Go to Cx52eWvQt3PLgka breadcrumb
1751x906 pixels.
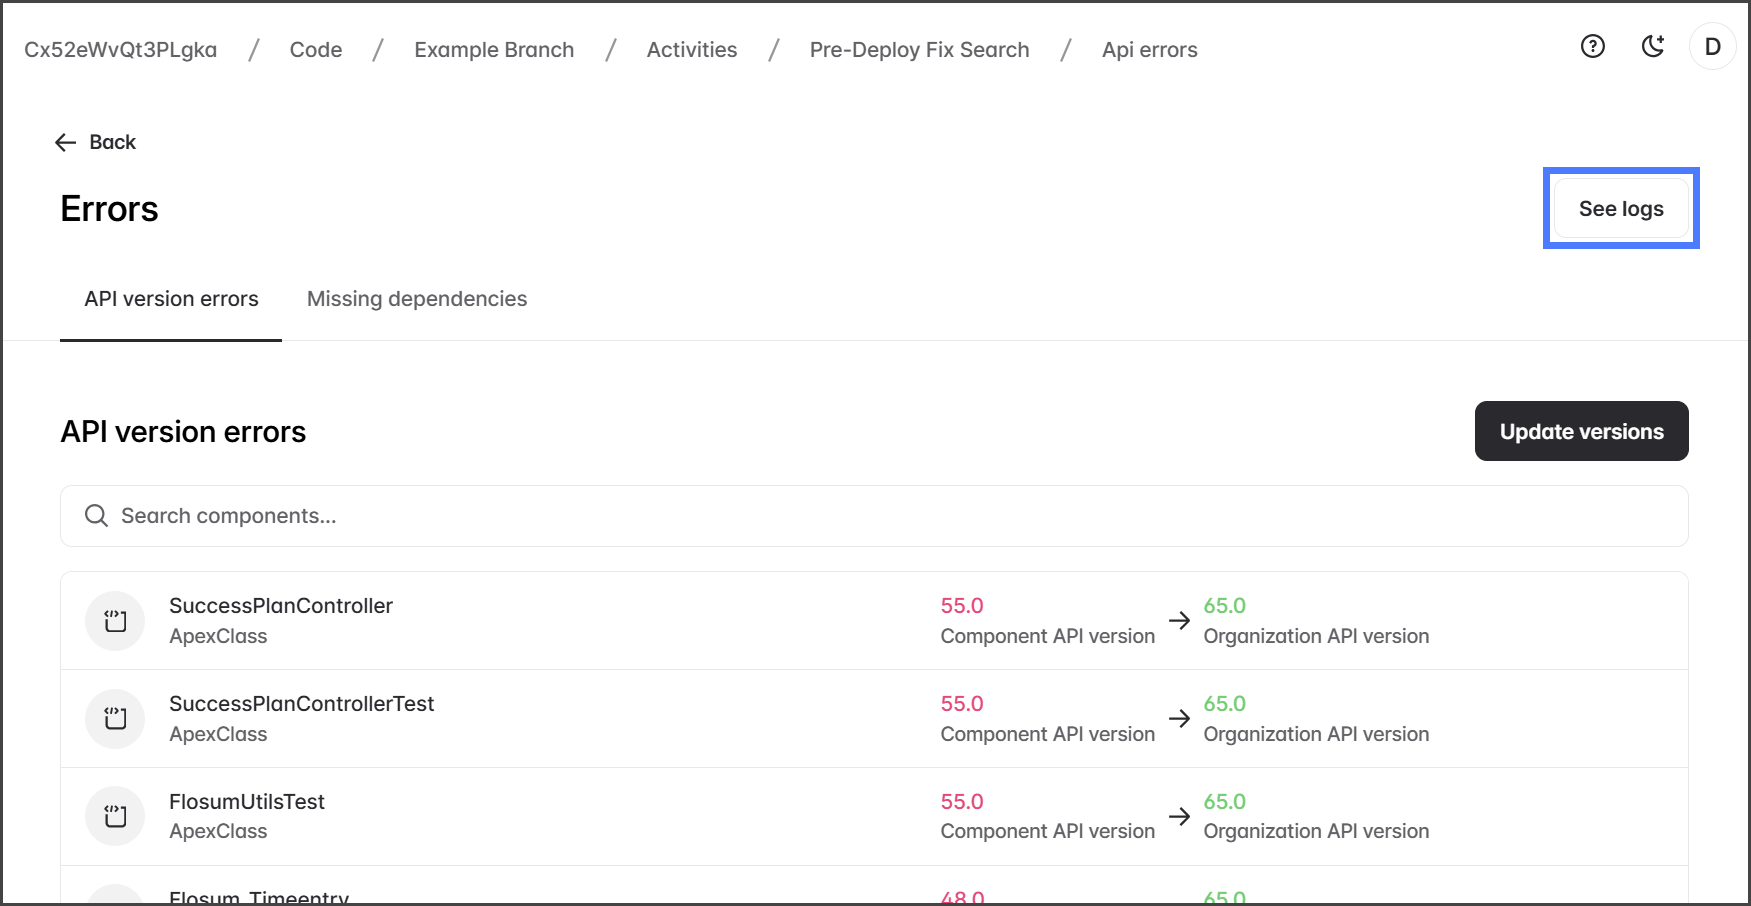pyautogui.click(x=120, y=50)
